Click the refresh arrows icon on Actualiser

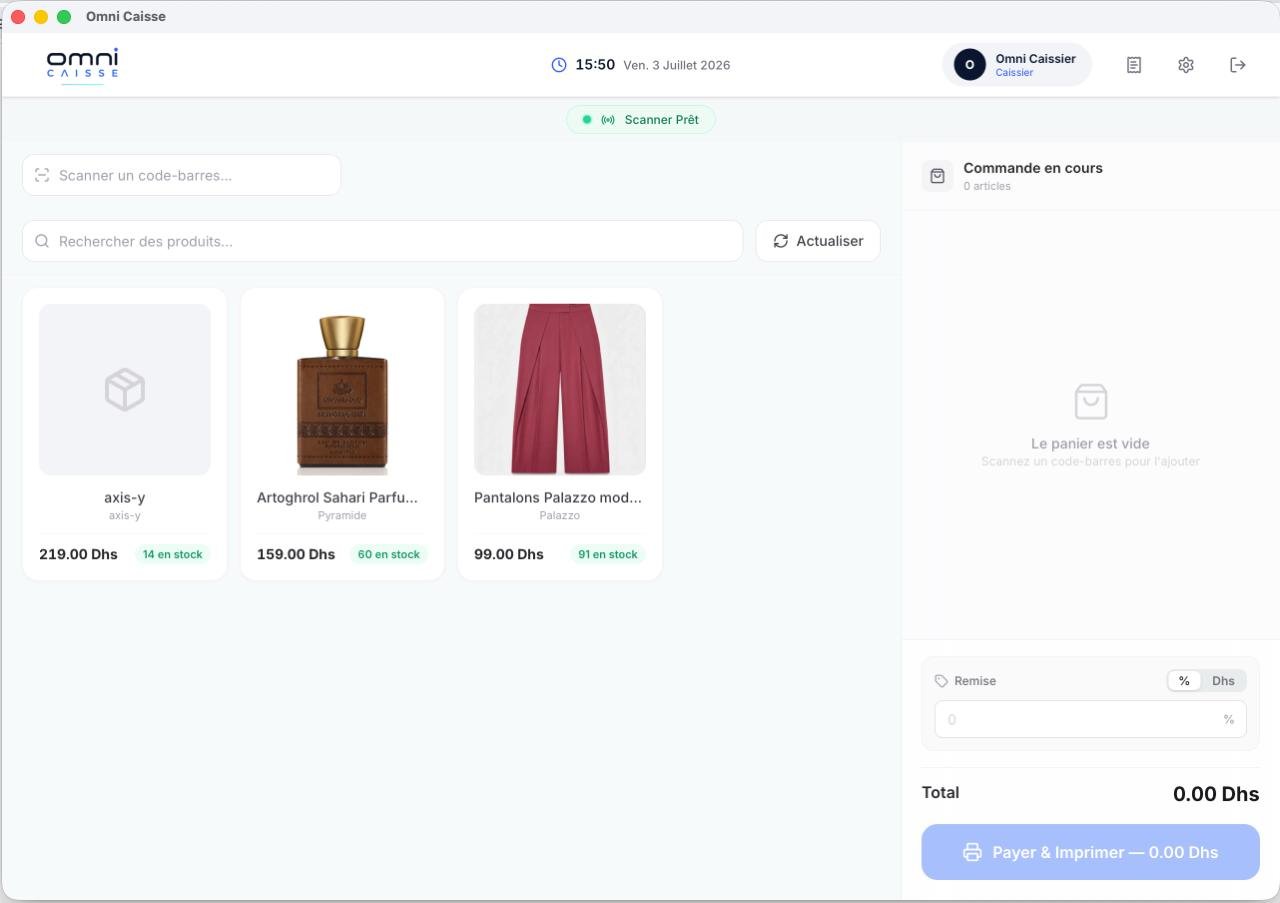[781, 241]
